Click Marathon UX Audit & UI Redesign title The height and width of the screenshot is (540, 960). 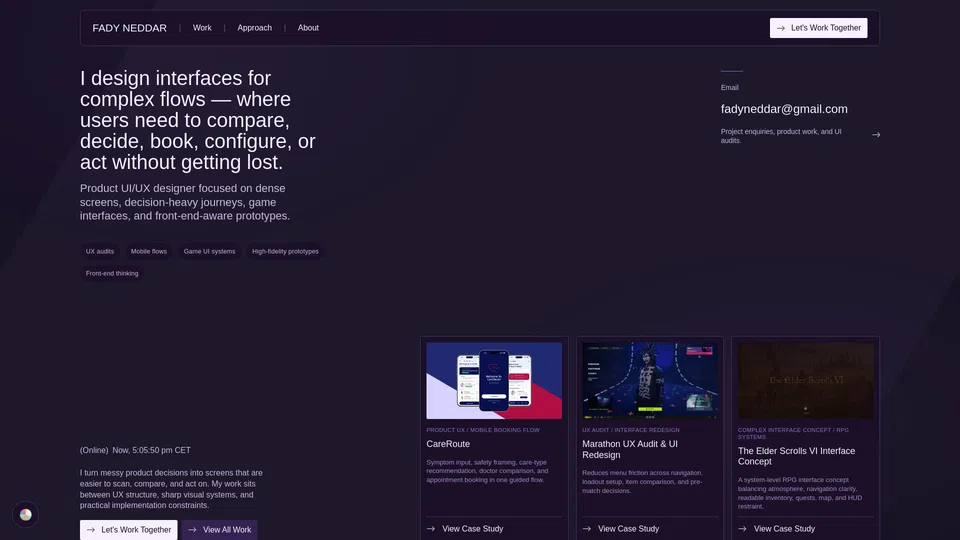coord(630,449)
